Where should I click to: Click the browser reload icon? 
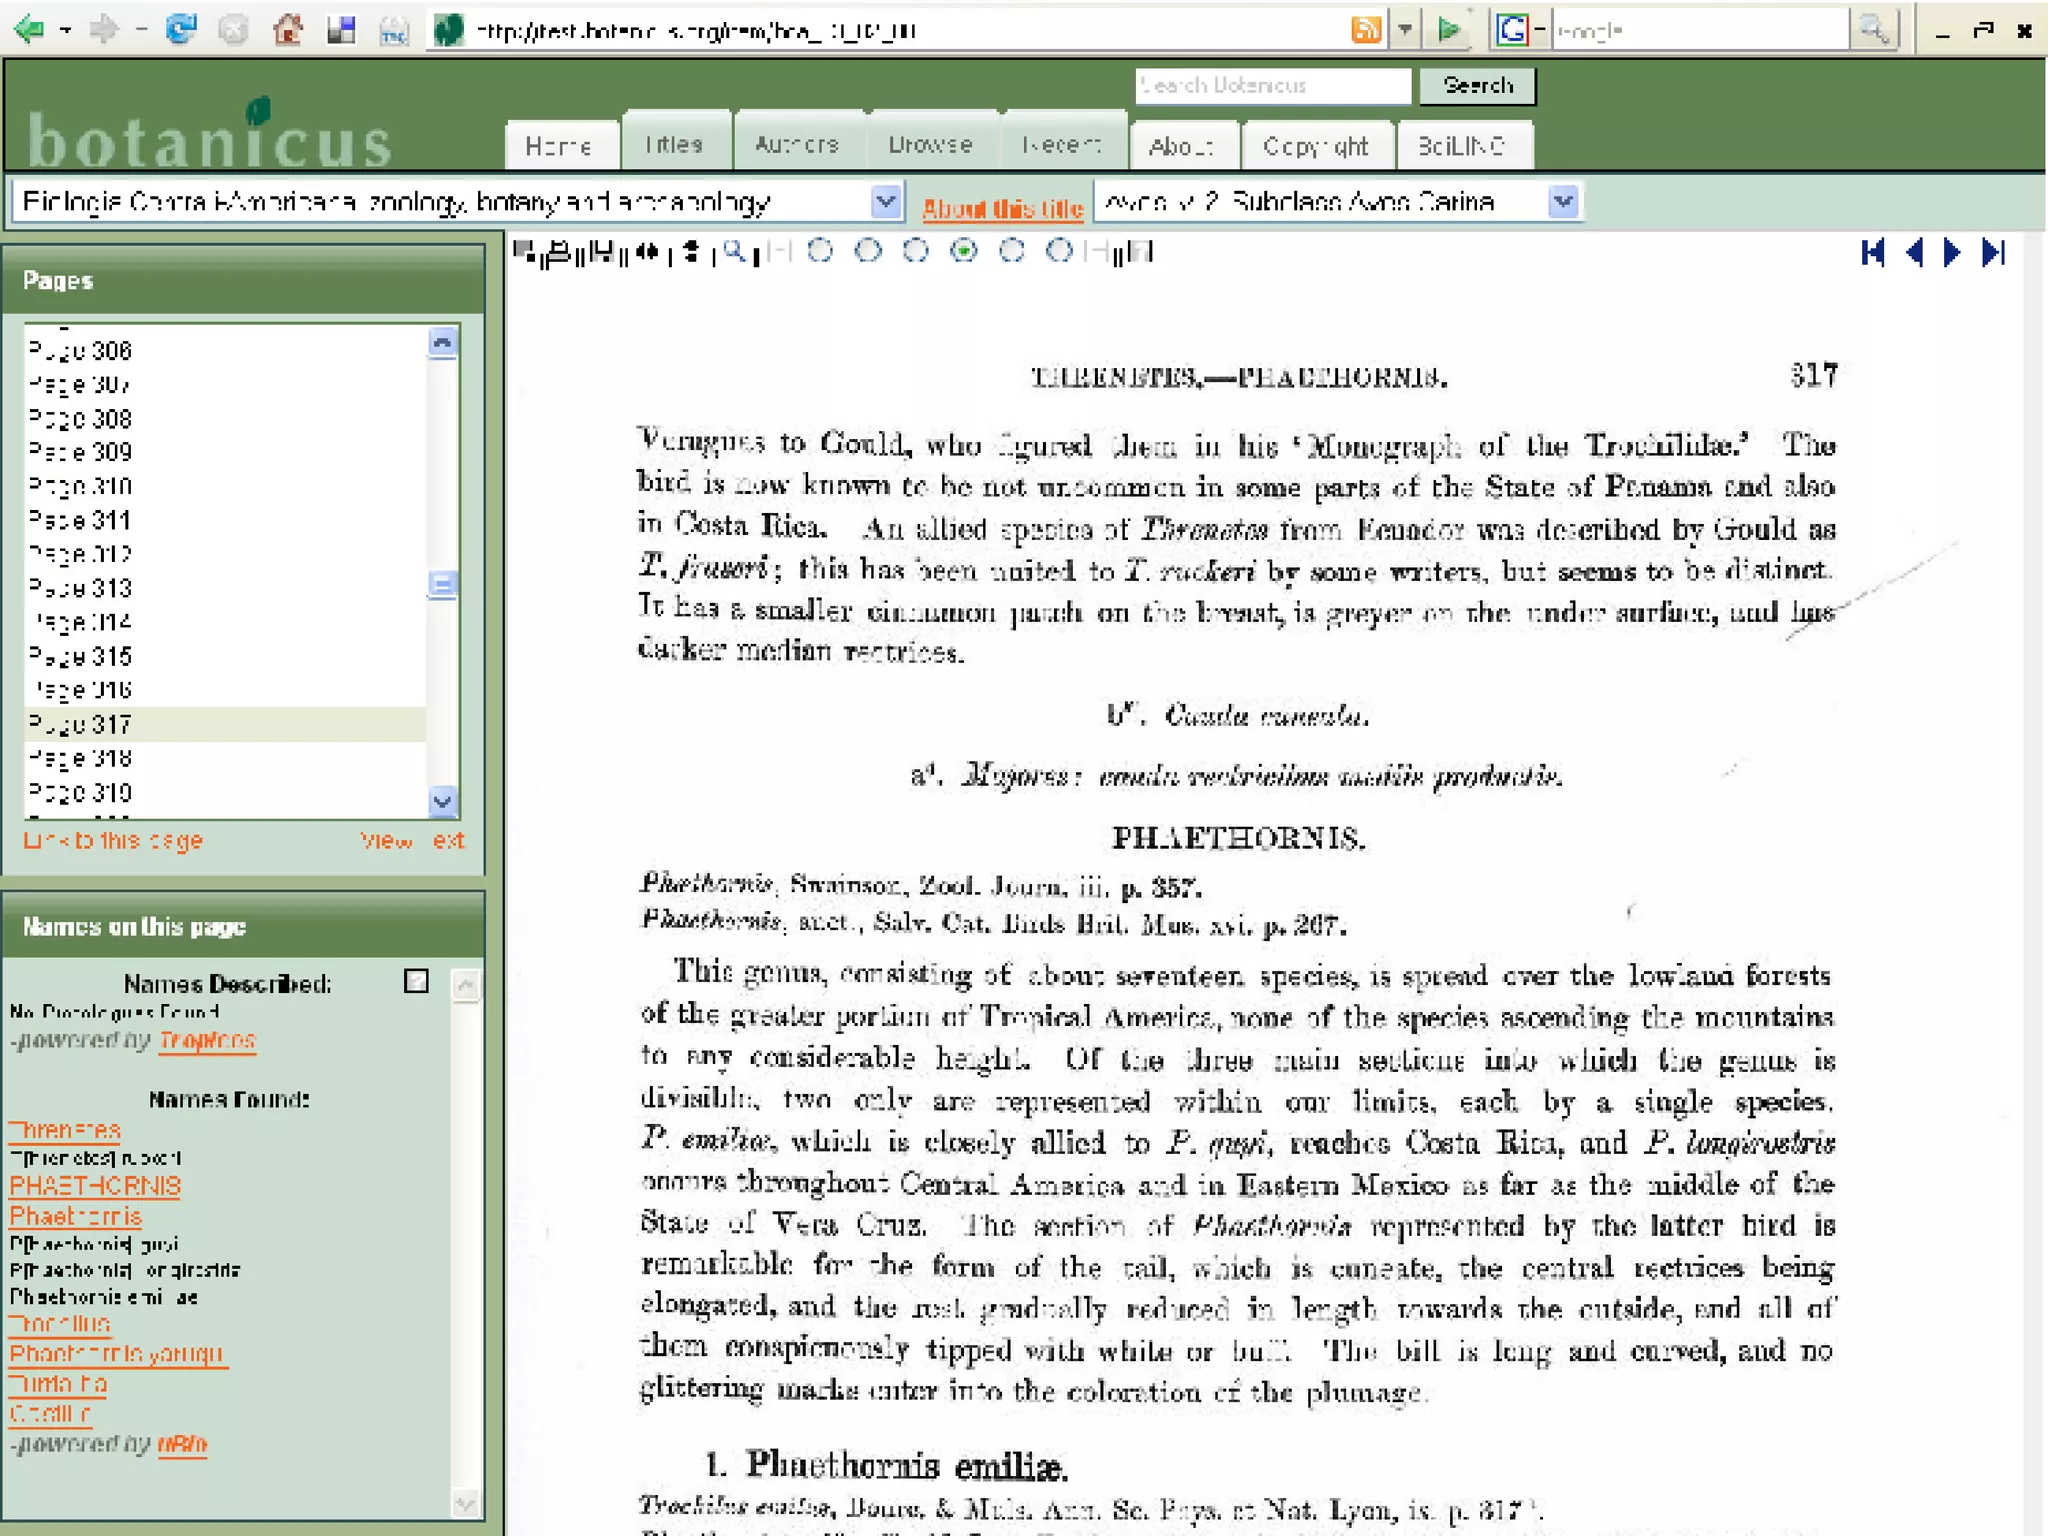(x=181, y=30)
